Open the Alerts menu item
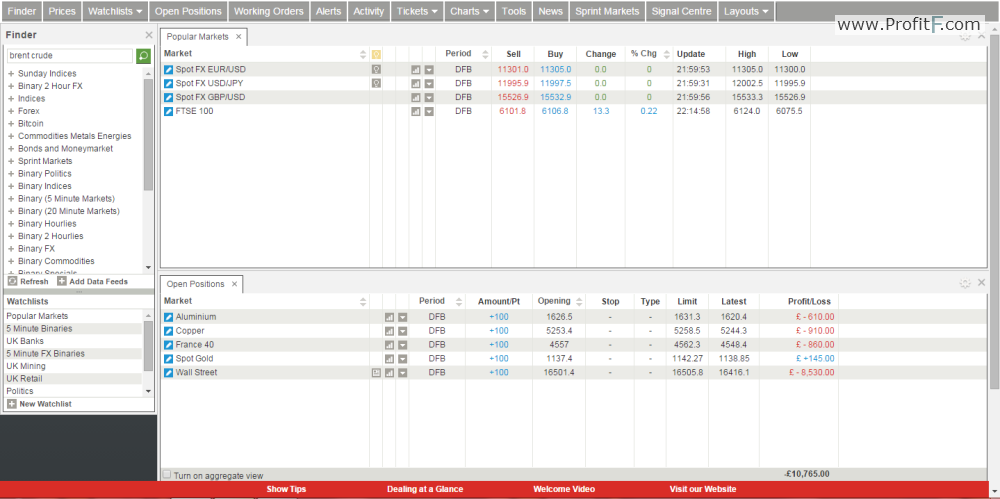Screen dimensions: 1000x499 [x=328, y=11]
